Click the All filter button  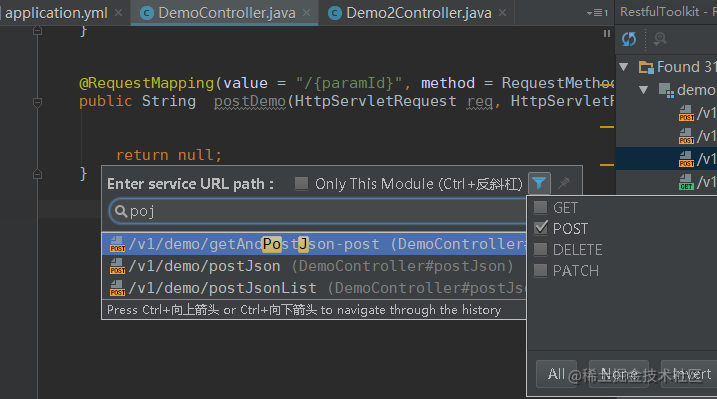pos(556,374)
